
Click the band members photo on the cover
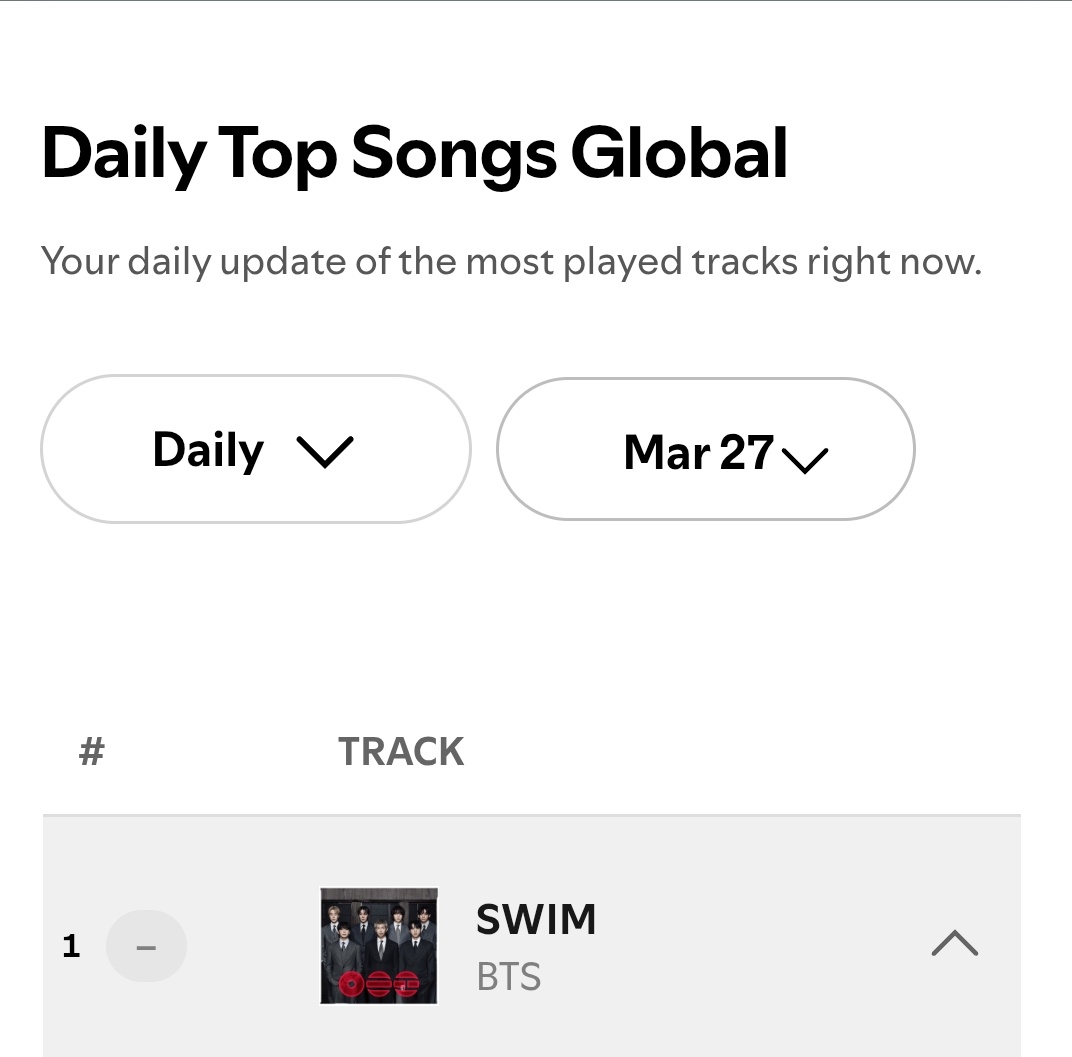378,930
